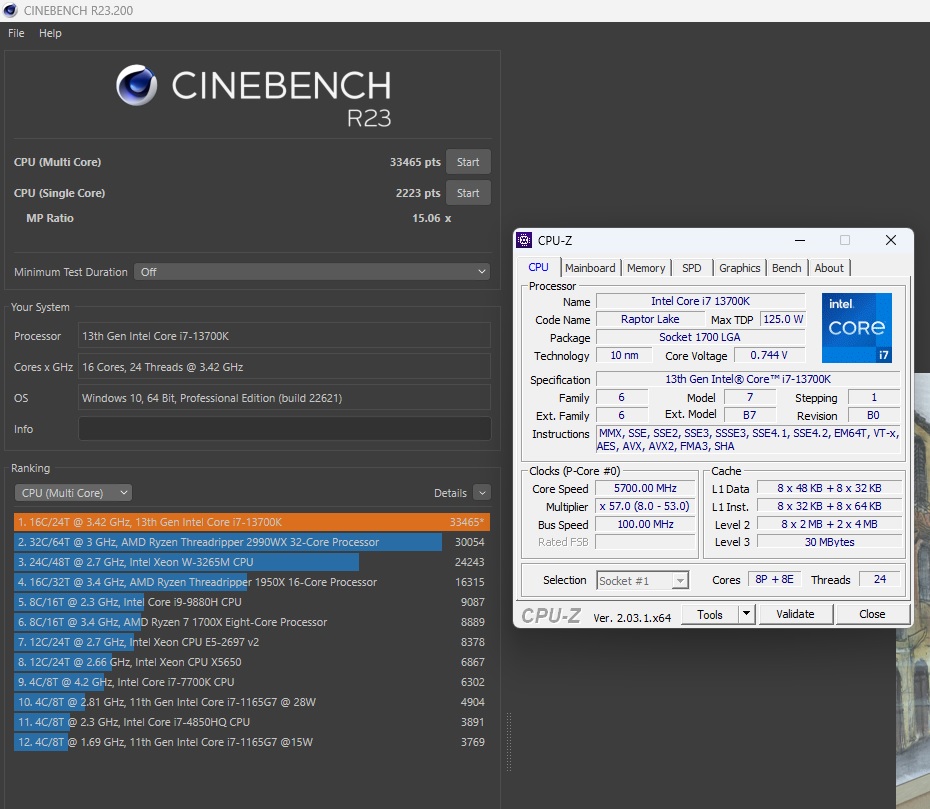
Task: Minimize the CPU-Z window
Action: pyautogui.click(x=800, y=240)
